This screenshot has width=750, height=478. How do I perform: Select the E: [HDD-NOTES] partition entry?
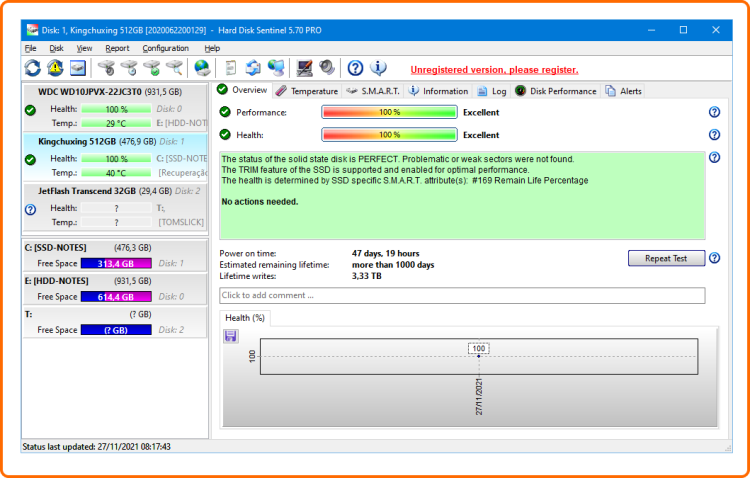115,289
